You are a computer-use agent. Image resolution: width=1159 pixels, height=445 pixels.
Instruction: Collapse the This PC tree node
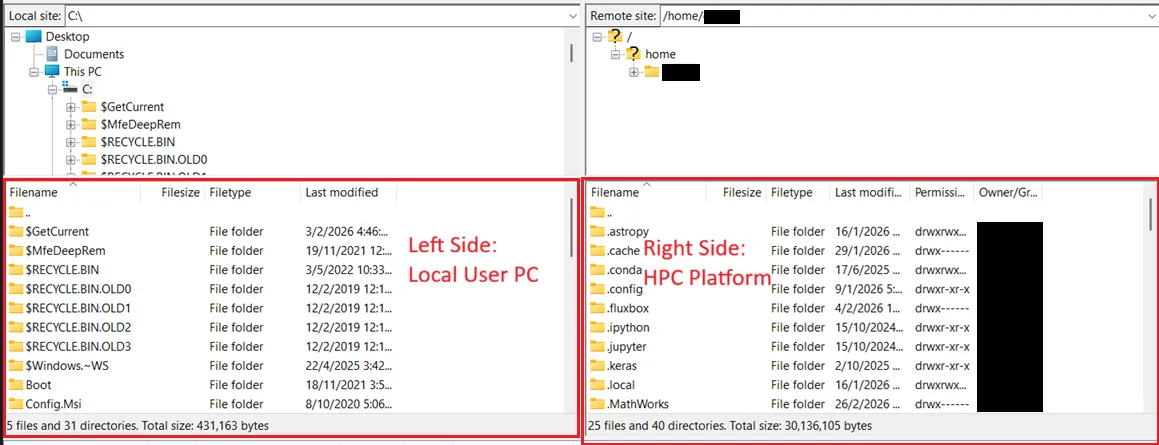34,72
